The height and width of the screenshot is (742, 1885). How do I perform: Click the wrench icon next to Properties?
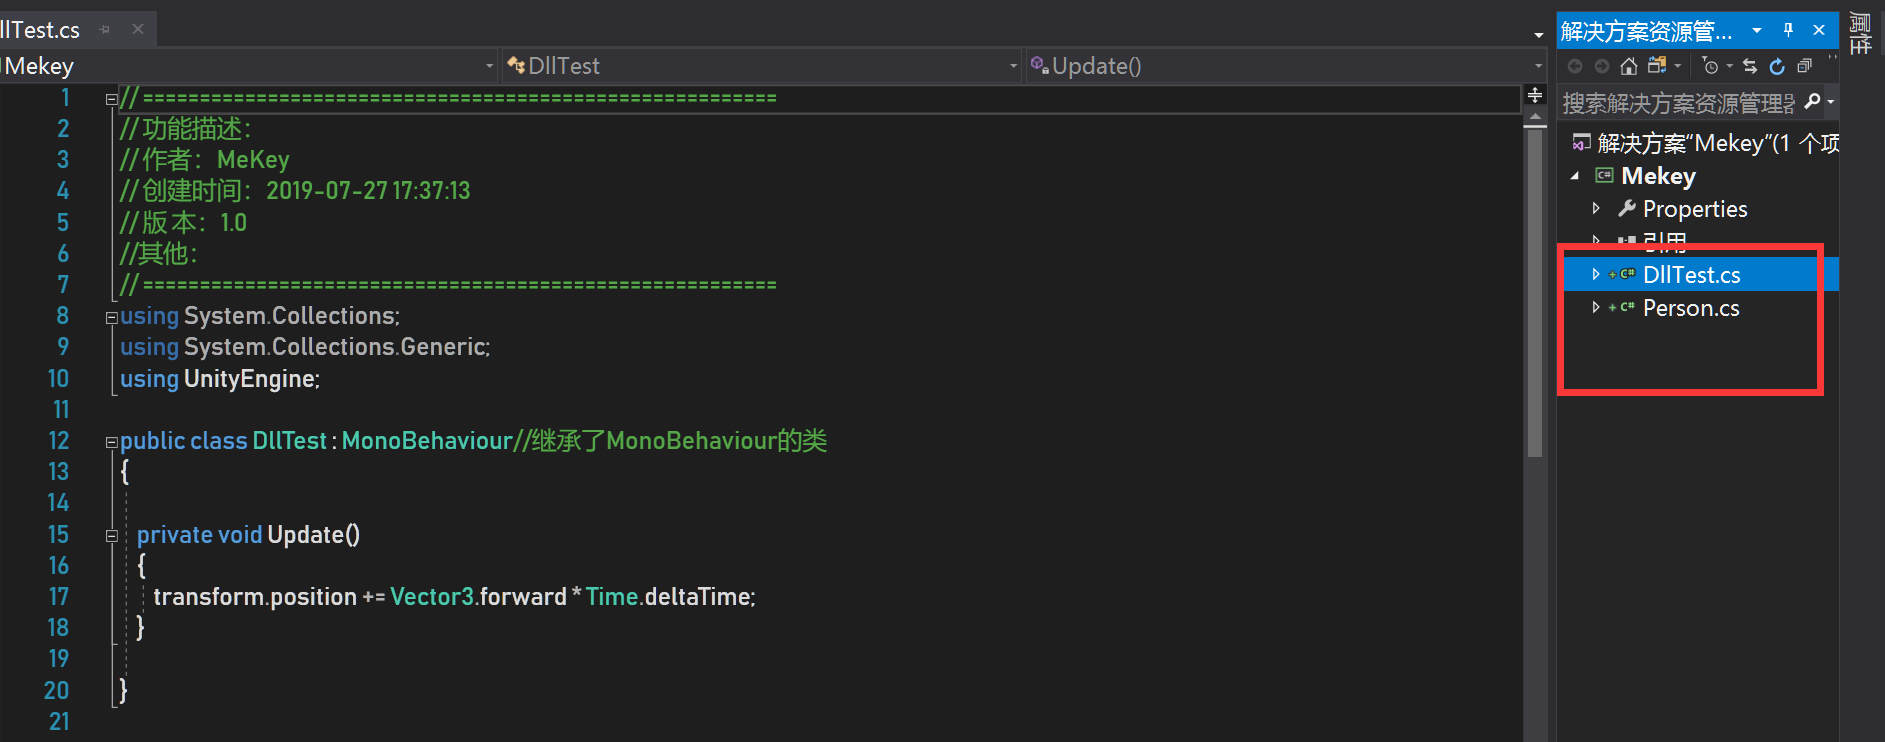[x=1627, y=208]
